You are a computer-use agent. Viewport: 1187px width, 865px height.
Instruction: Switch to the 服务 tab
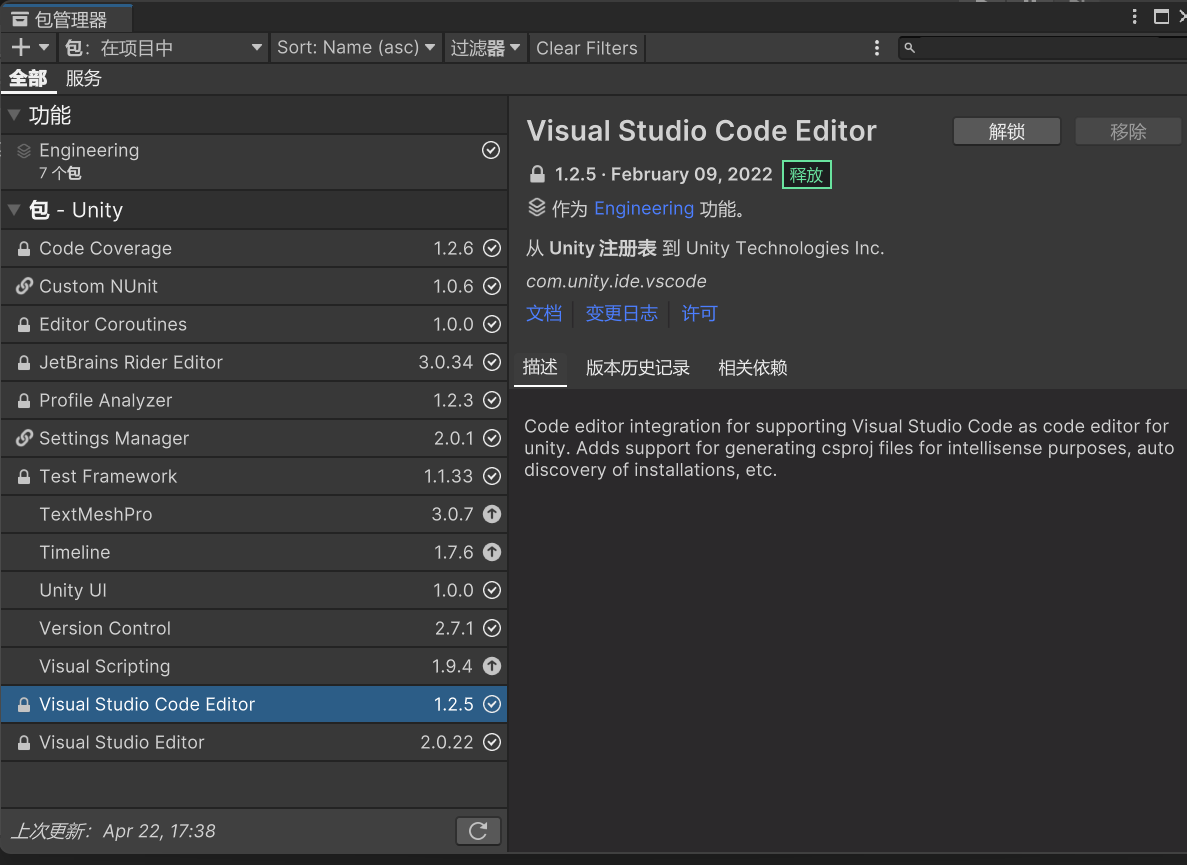83,78
